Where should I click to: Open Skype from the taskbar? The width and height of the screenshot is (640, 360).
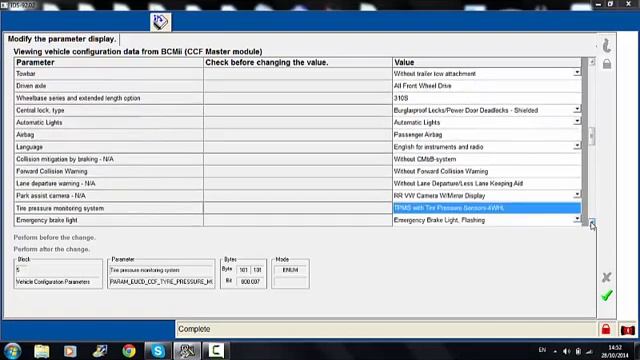(x=158, y=351)
